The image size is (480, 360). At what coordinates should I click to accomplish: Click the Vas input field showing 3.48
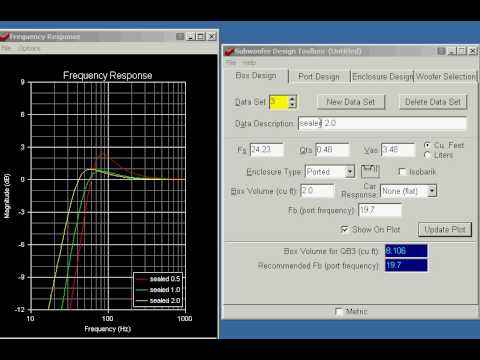(398, 149)
